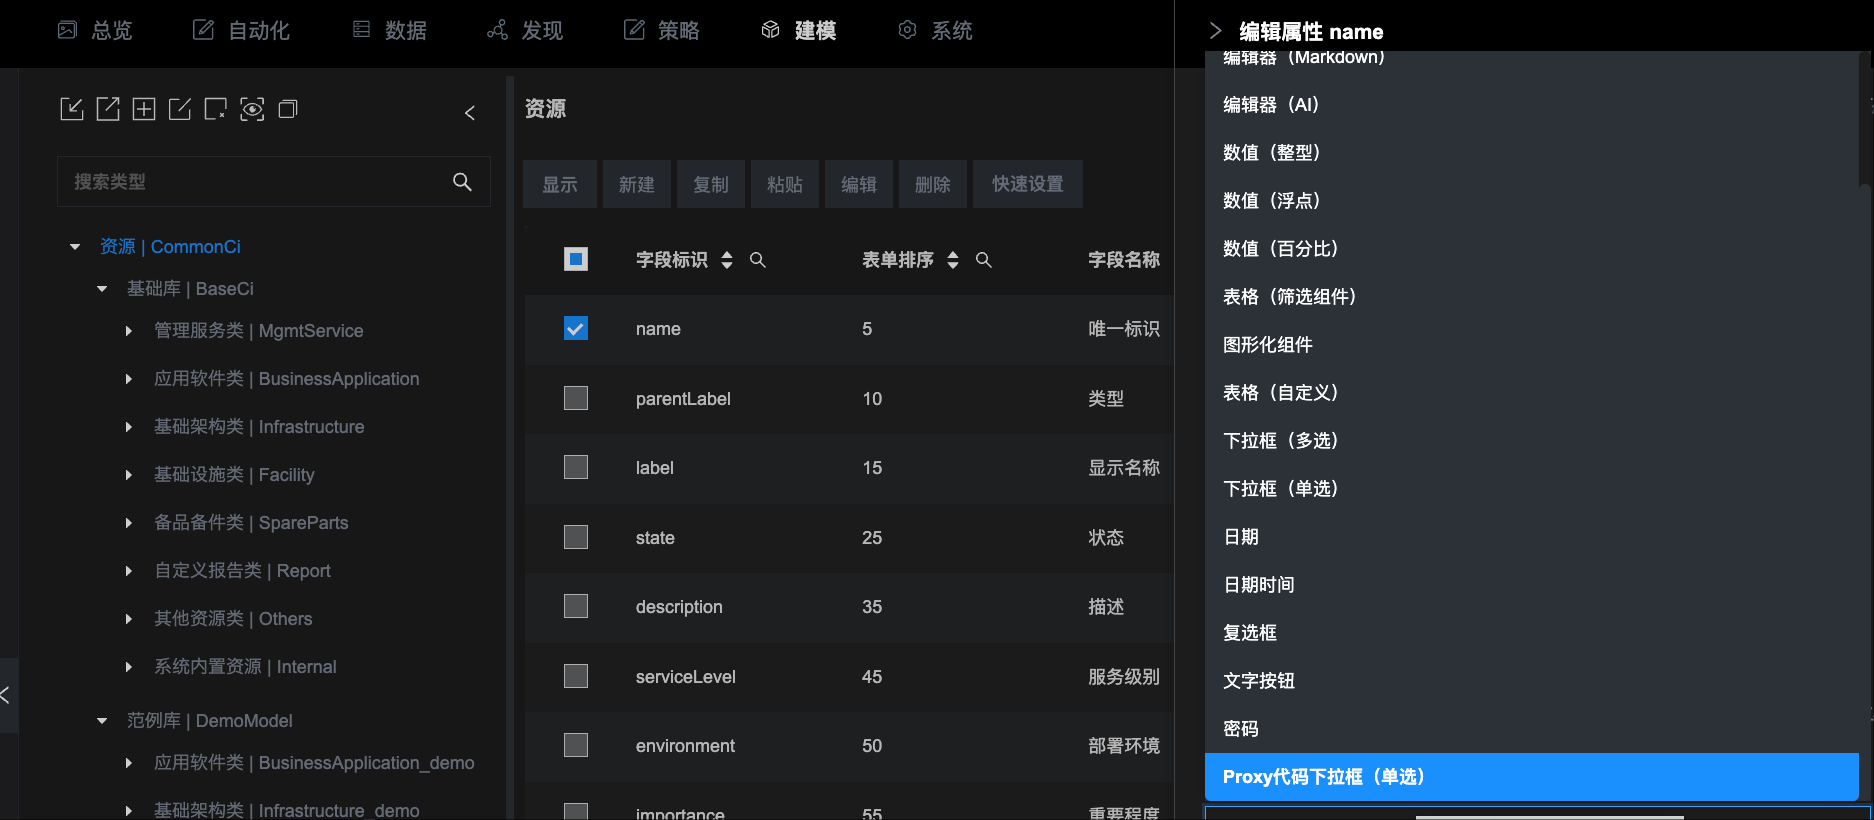Collapse the 资源 | CommonCi tree node
The image size is (1874, 820).
click(x=75, y=247)
